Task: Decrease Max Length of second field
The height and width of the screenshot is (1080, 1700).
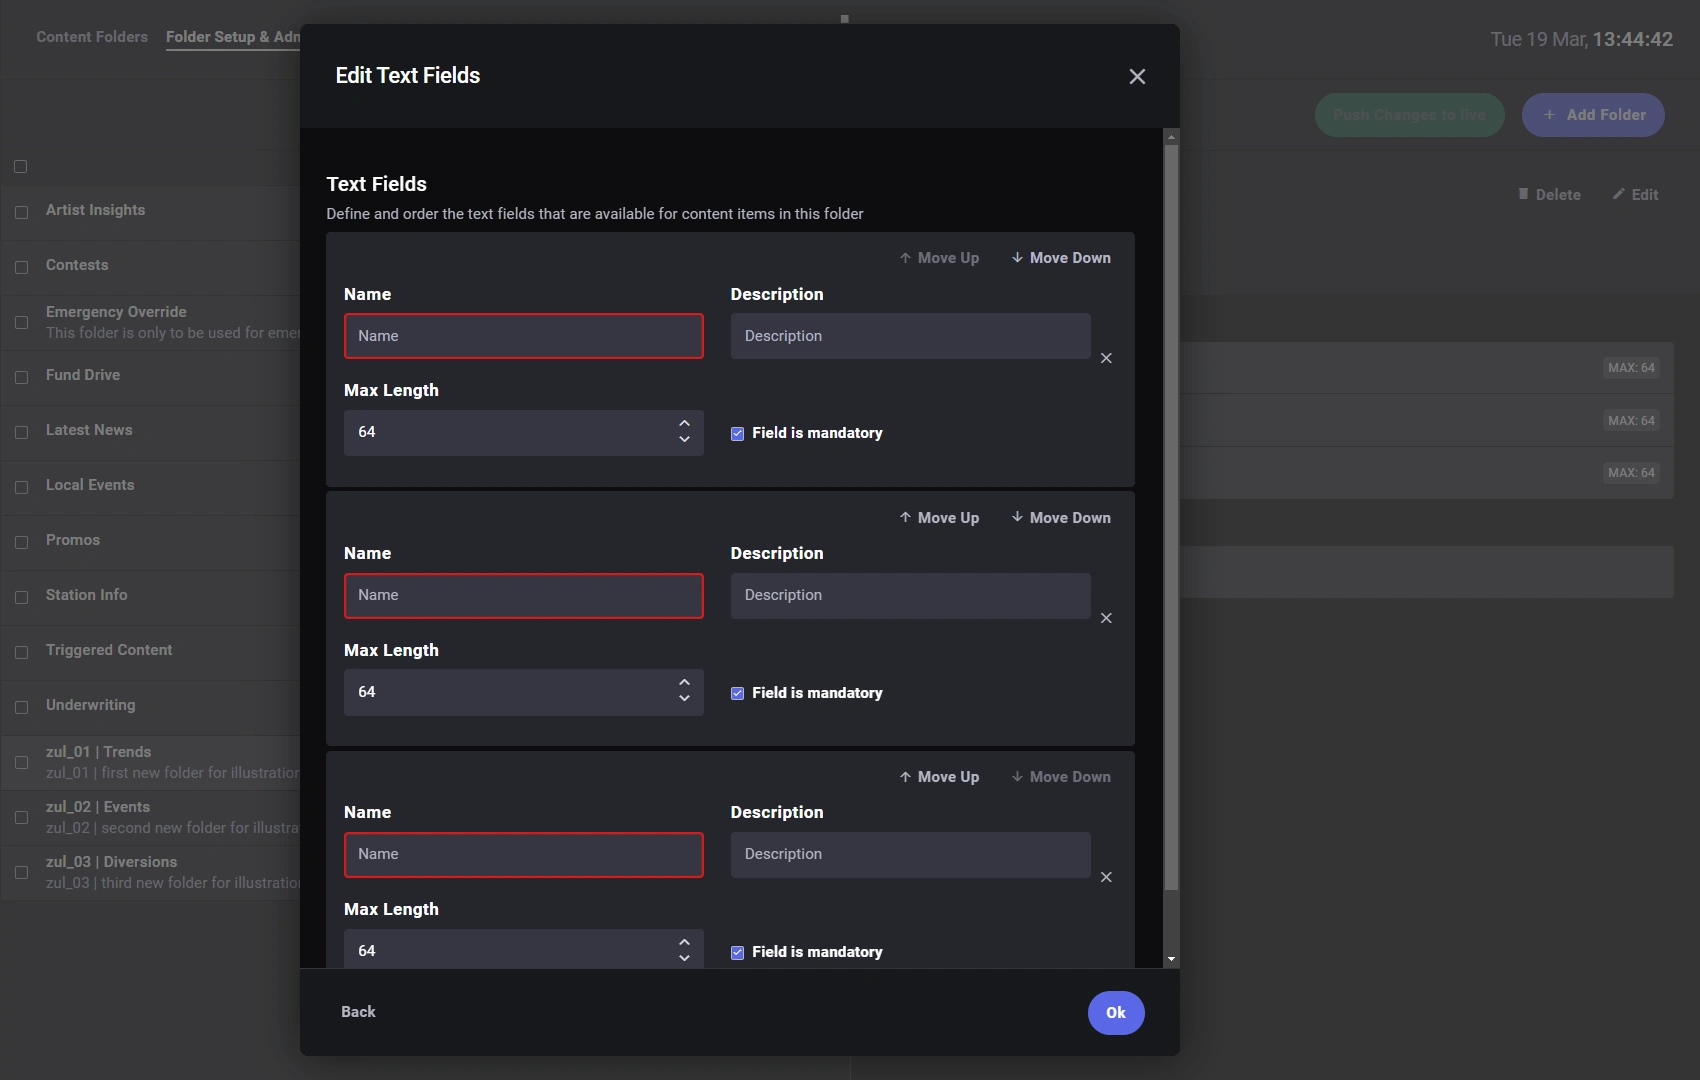Action: 684,699
